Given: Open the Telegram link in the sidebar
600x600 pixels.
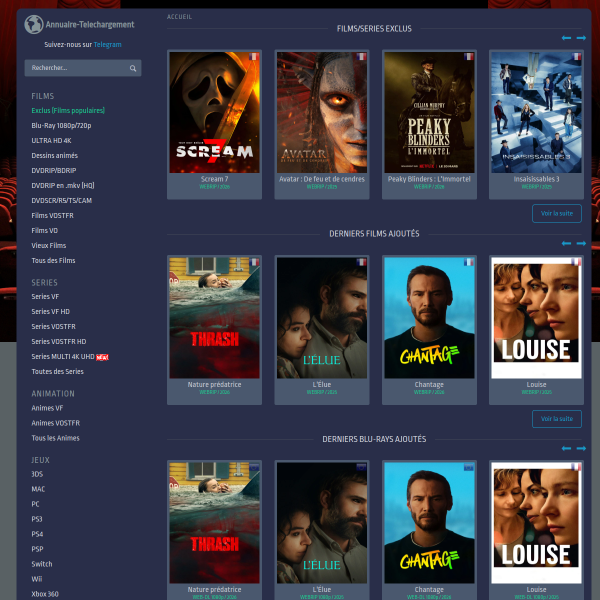Looking at the screenshot, I should 107,45.
